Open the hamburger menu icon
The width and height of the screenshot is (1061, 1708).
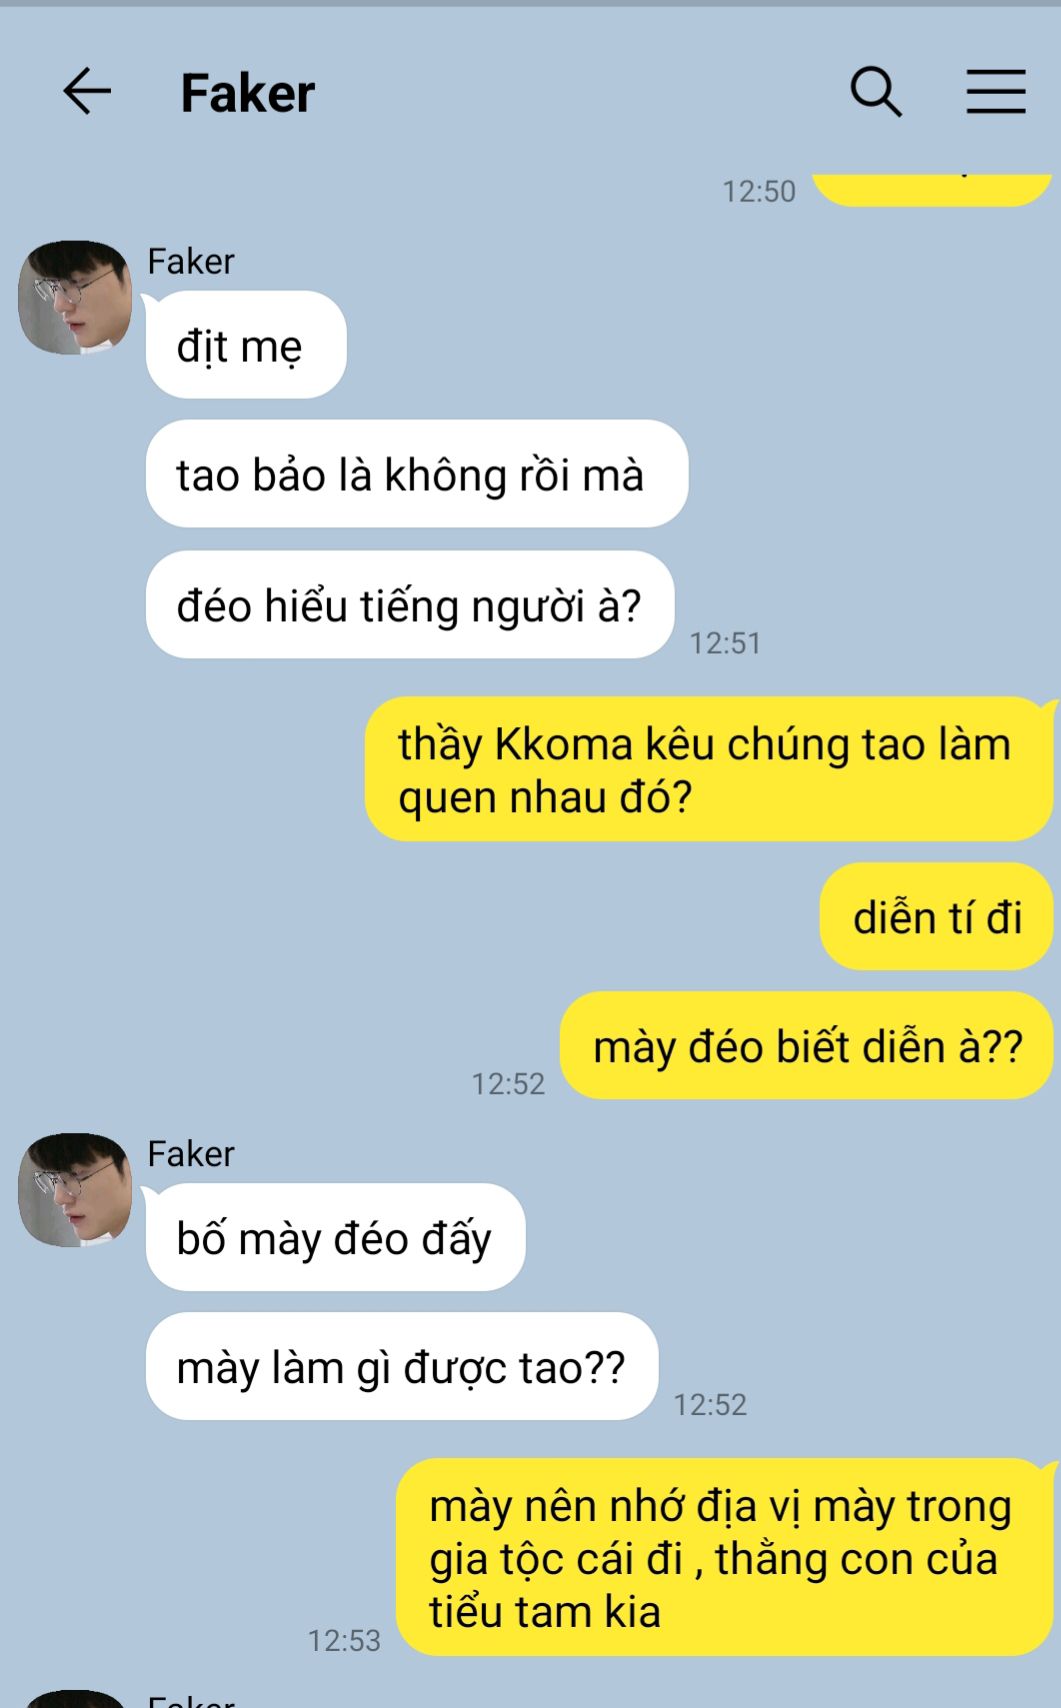pos(996,92)
